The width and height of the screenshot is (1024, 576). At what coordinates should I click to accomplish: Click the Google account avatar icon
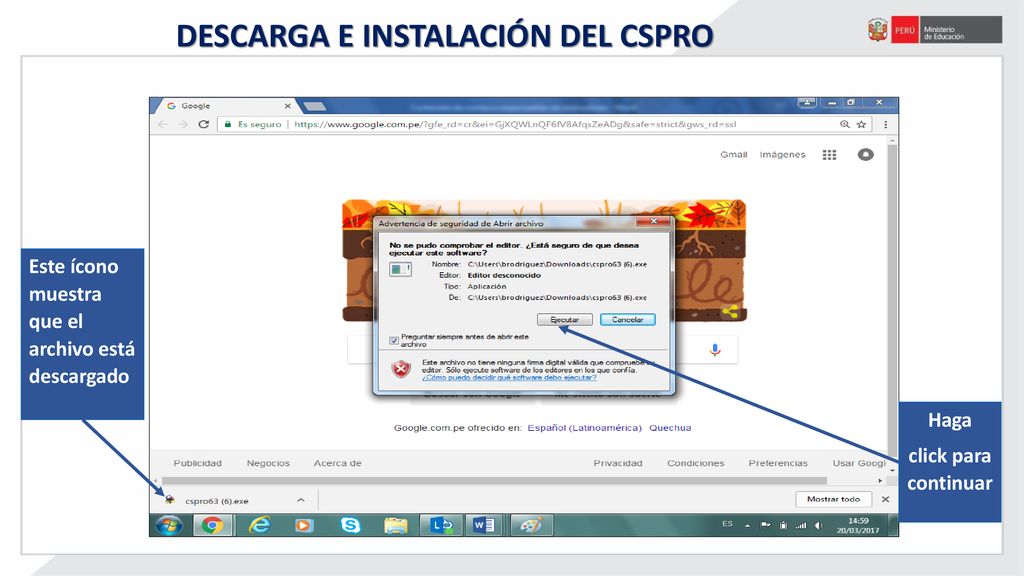pyautogui.click(x=865, y=155)
